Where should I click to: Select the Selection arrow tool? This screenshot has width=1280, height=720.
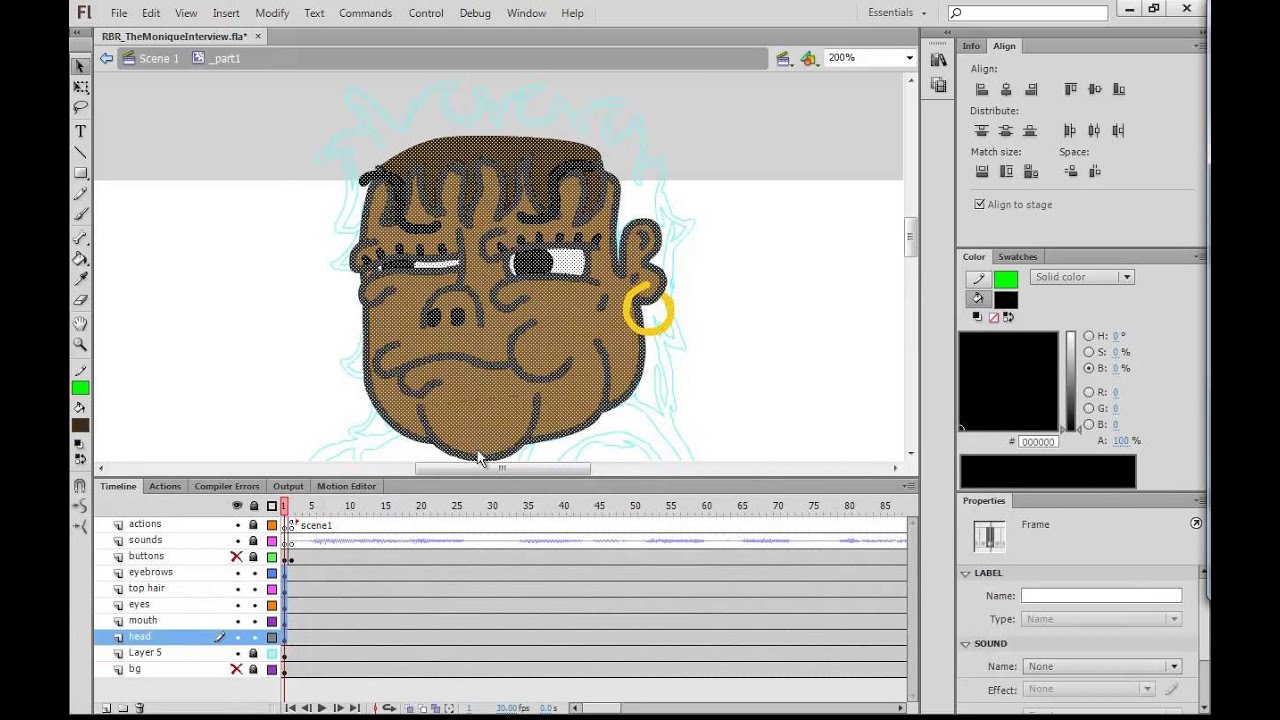[80, 67]
